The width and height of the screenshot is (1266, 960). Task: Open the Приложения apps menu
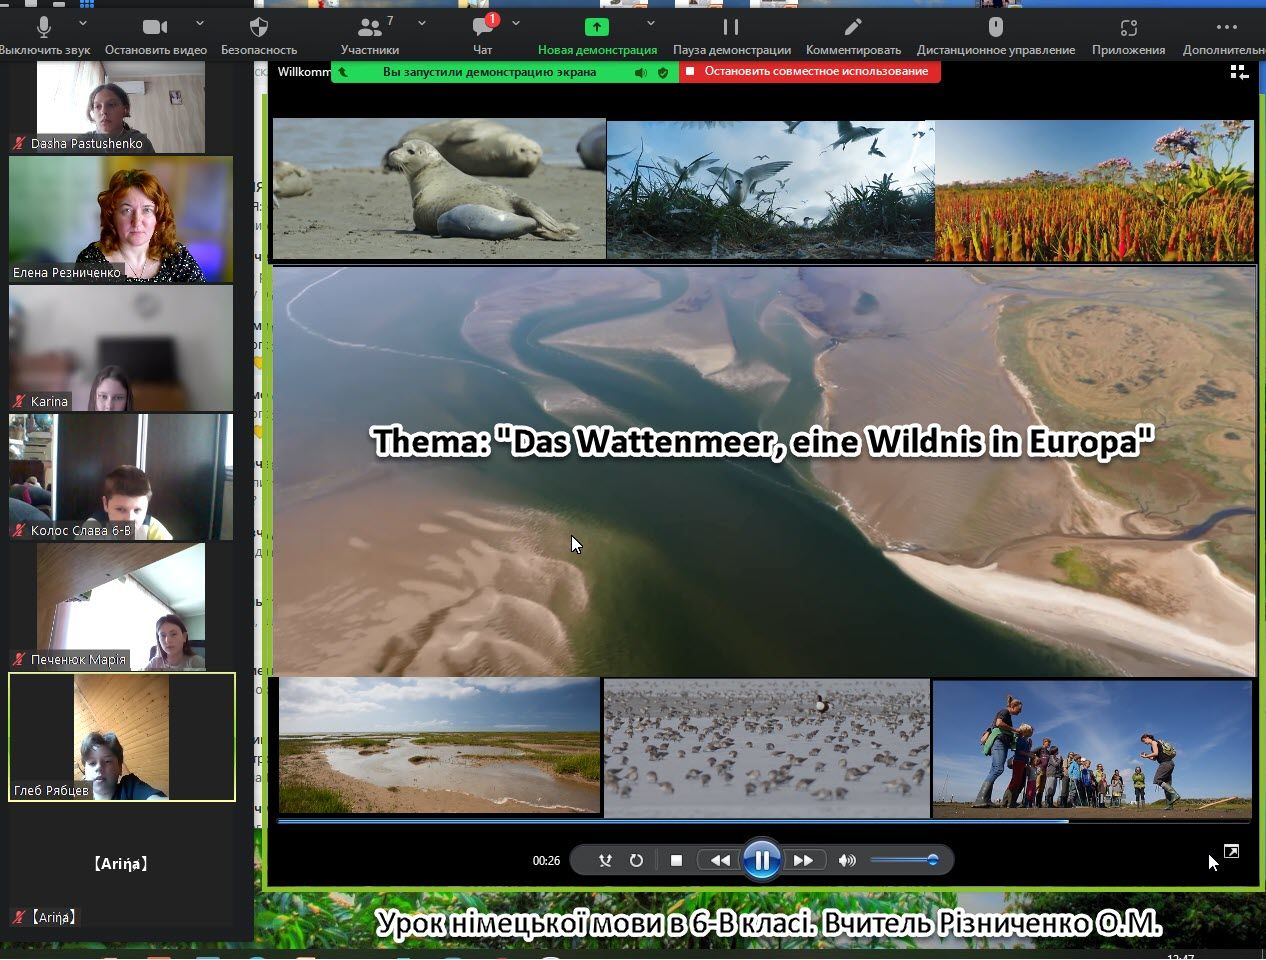pos(1128,28)
